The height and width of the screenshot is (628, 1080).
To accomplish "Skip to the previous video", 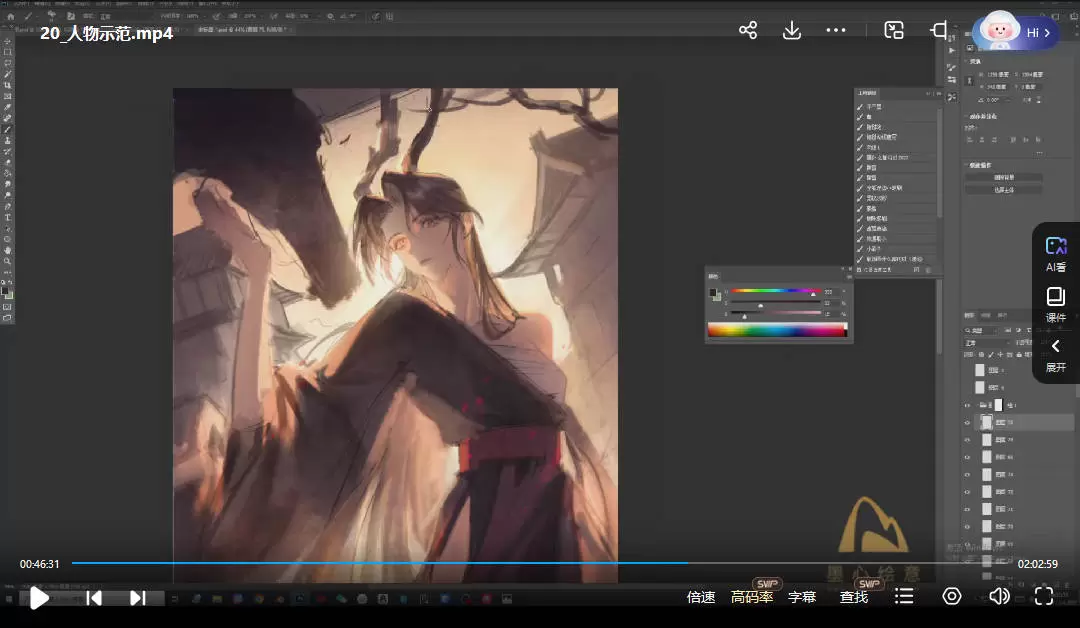I will click(x=94, y=598).
